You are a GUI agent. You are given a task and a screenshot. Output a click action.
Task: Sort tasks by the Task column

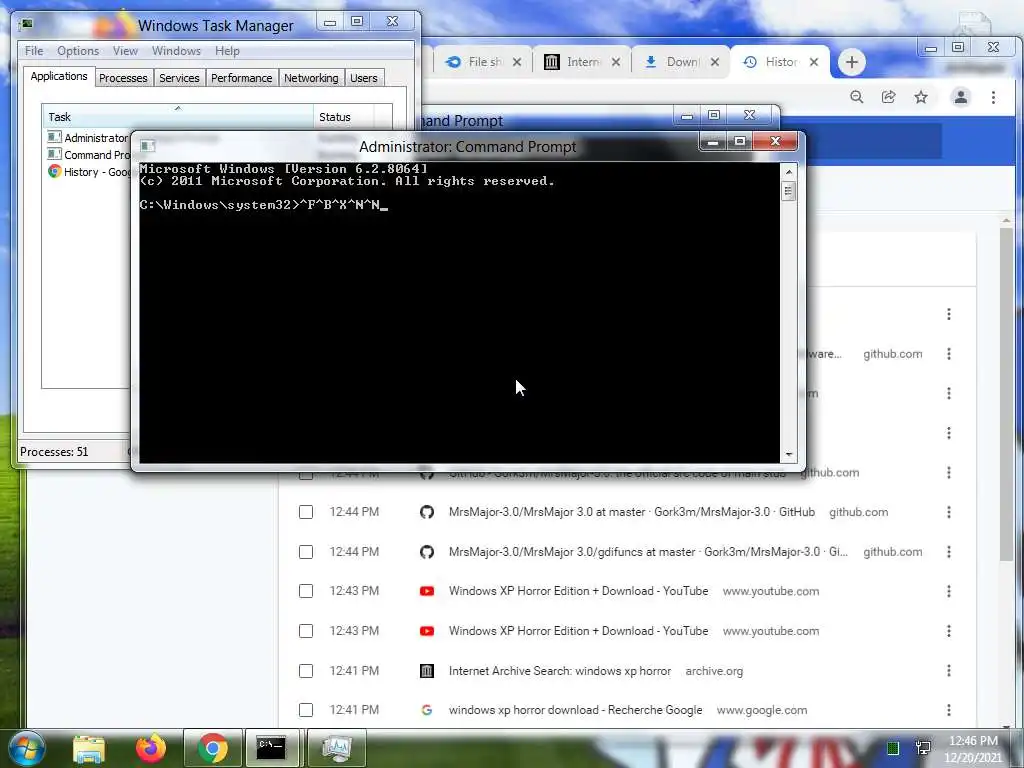click(178, 117)
